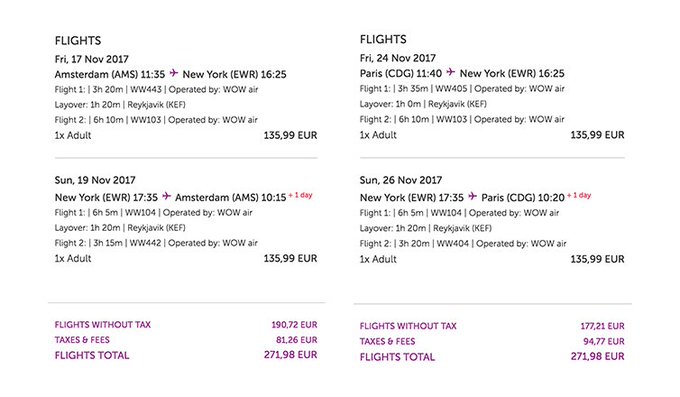Select the Sun, 26 Nov 2017 date heading
680x397 pixels.
(401, 180)
